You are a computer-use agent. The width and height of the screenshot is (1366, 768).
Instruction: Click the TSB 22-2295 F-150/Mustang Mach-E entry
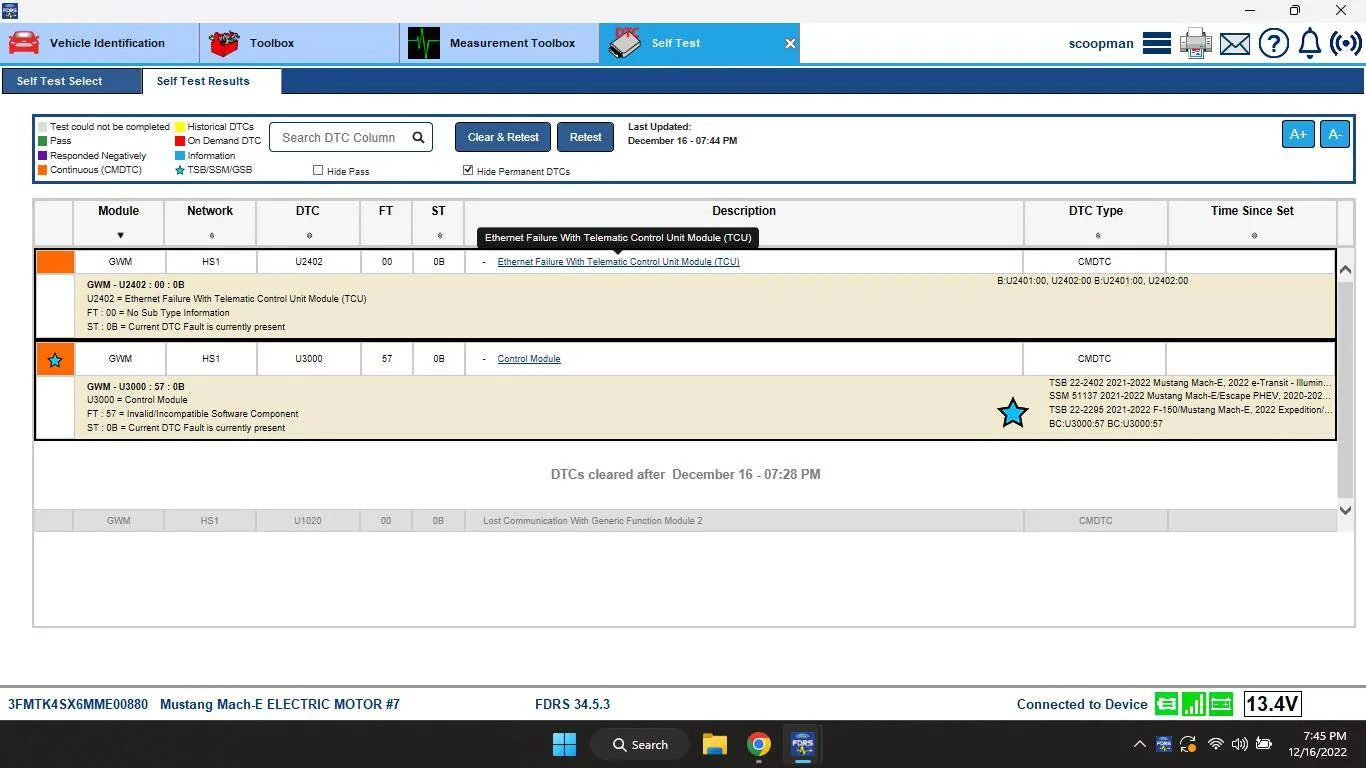click(1190, 410)
